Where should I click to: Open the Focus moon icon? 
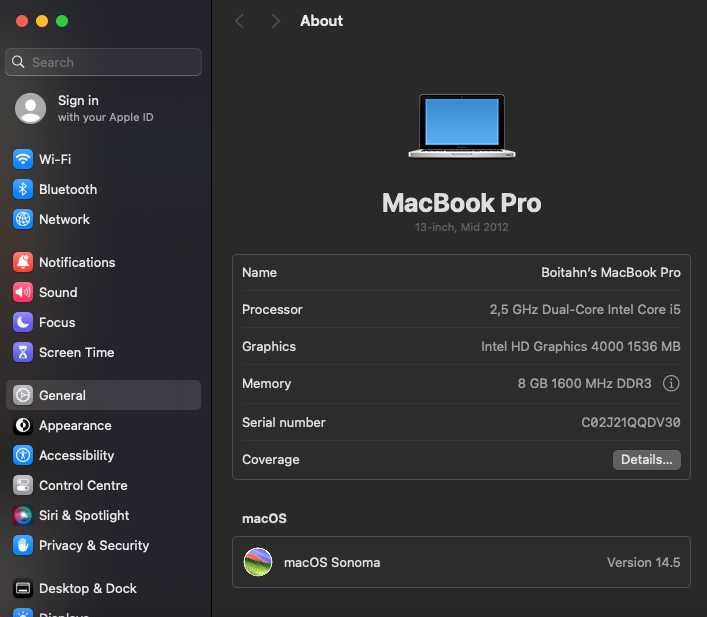click(x=23, y=322)
